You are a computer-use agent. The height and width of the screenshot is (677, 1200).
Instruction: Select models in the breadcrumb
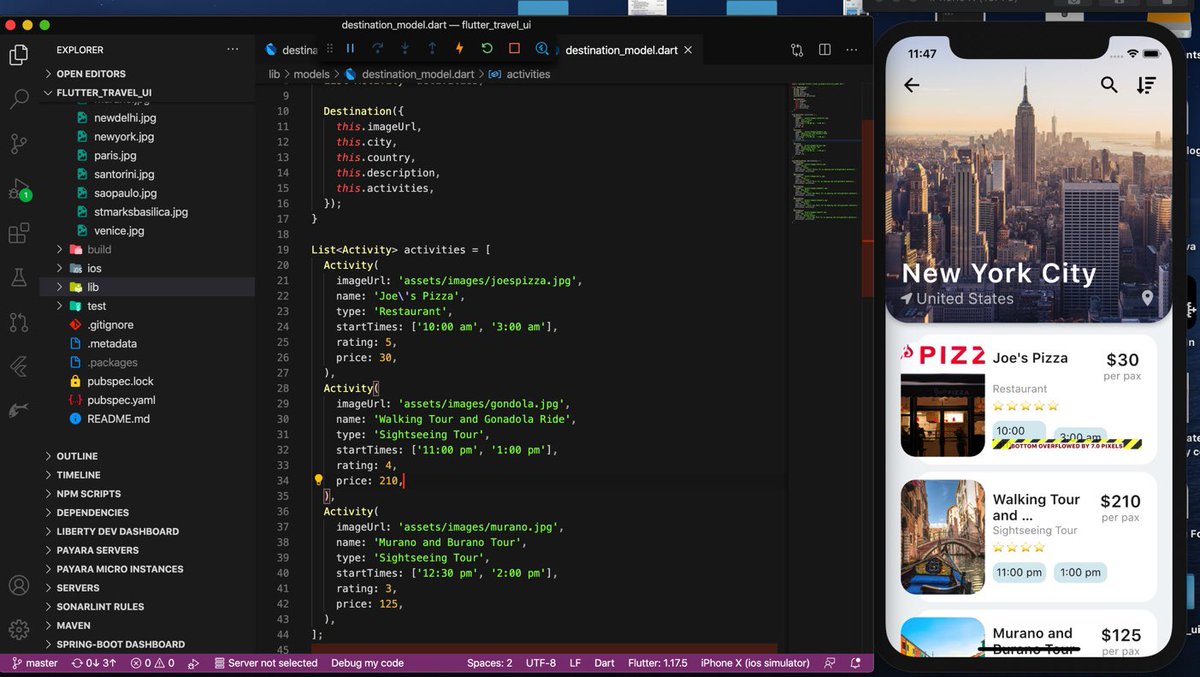click(x=311, y=74)
